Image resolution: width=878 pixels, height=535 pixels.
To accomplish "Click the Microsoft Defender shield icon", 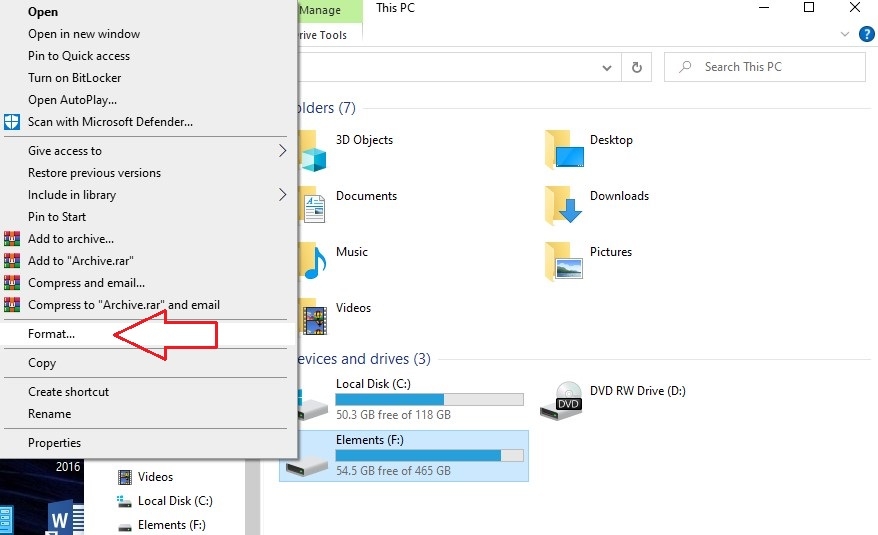I will (12, 122).
